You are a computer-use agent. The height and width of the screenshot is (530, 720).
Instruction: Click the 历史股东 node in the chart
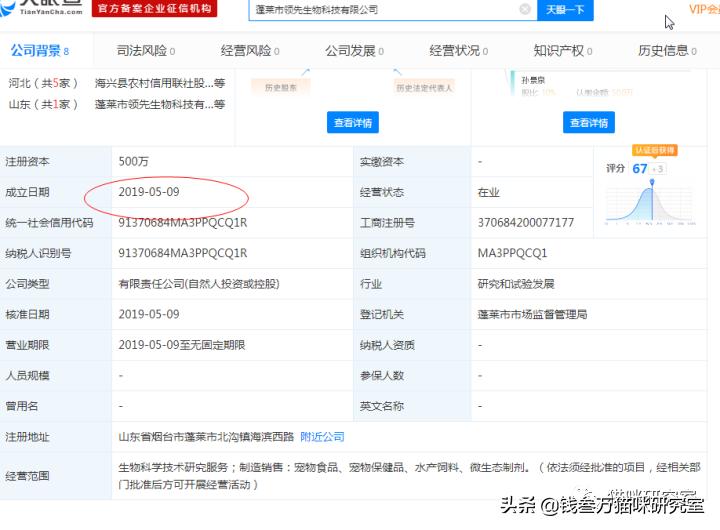pos(281,87)
